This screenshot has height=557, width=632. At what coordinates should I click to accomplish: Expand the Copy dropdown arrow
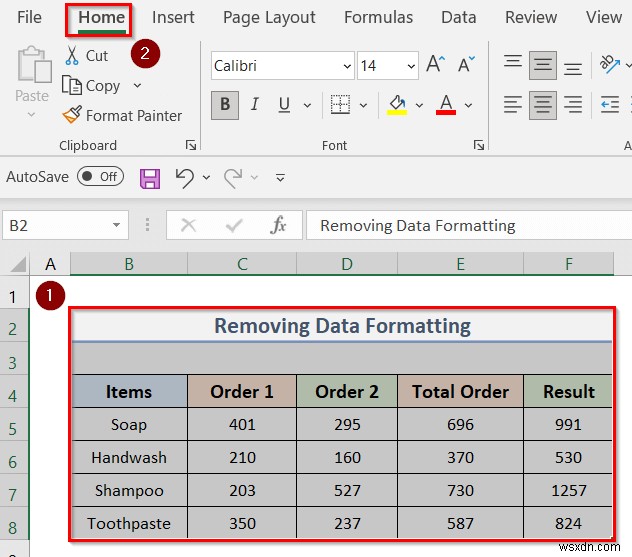click(x=137, y=85)
